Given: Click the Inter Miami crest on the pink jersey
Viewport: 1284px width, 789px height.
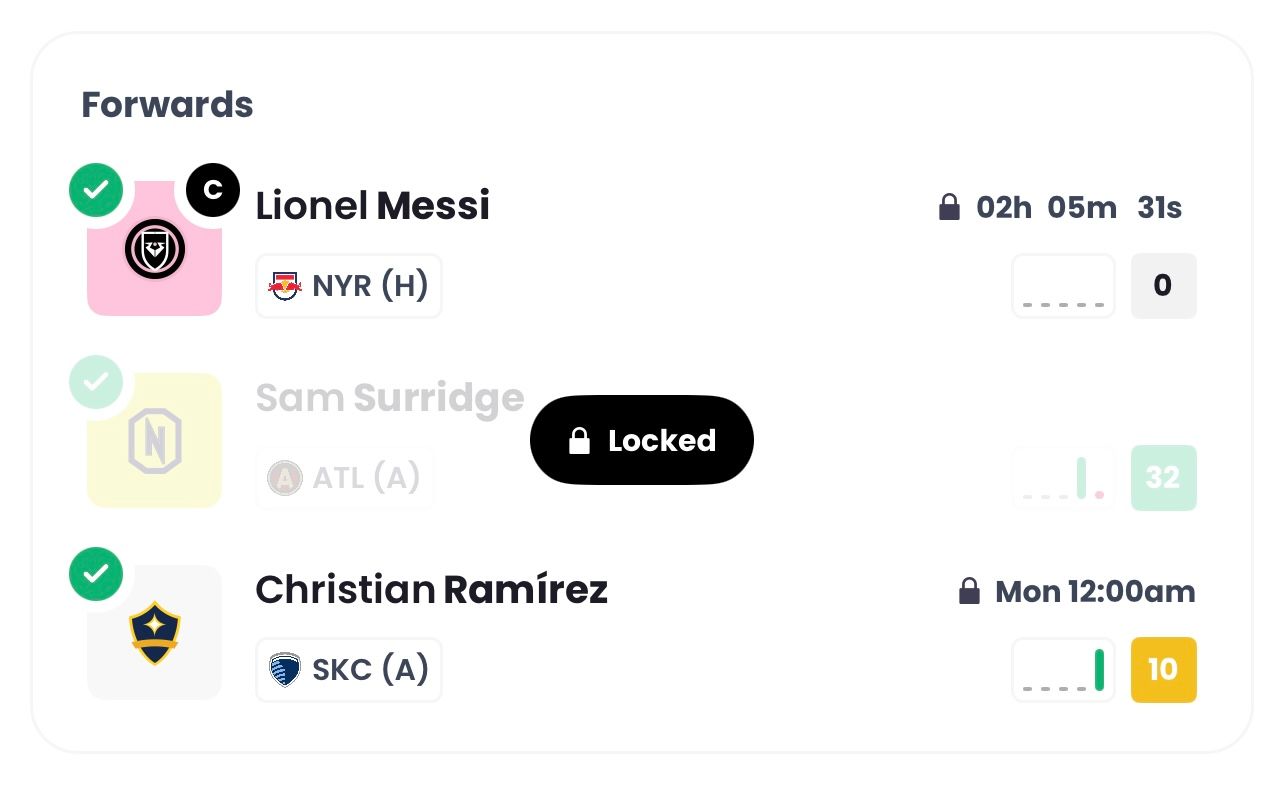Looking at the screenshot, I should tap(155, 249).
